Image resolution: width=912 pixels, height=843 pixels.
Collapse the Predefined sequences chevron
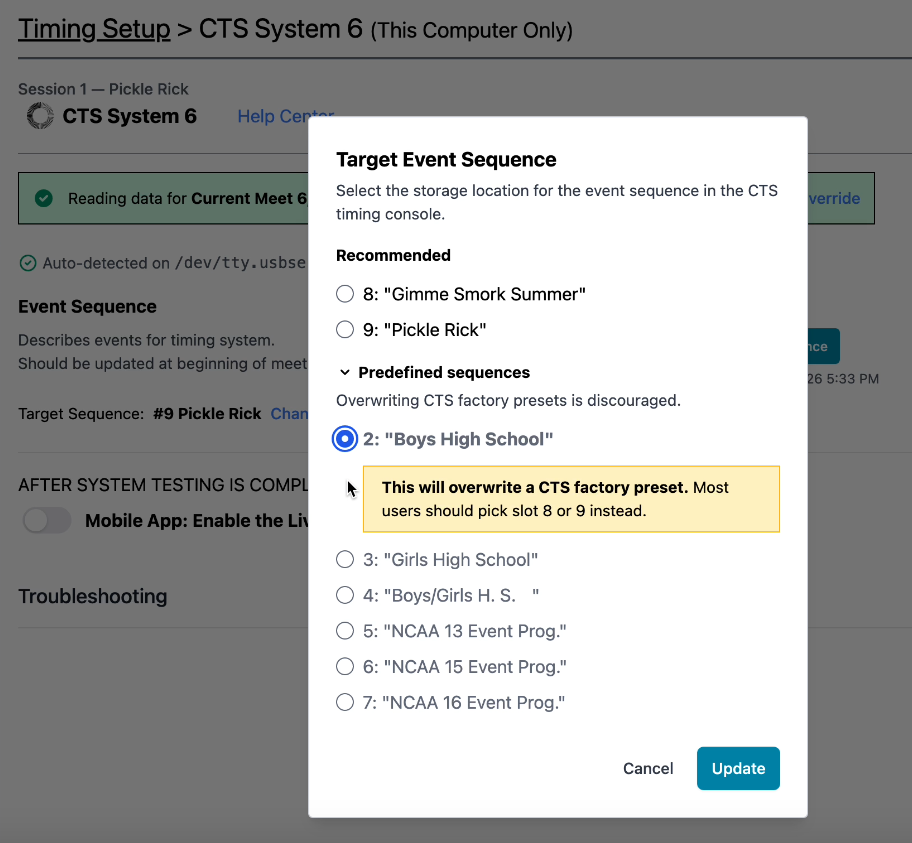tap(345, 372)
